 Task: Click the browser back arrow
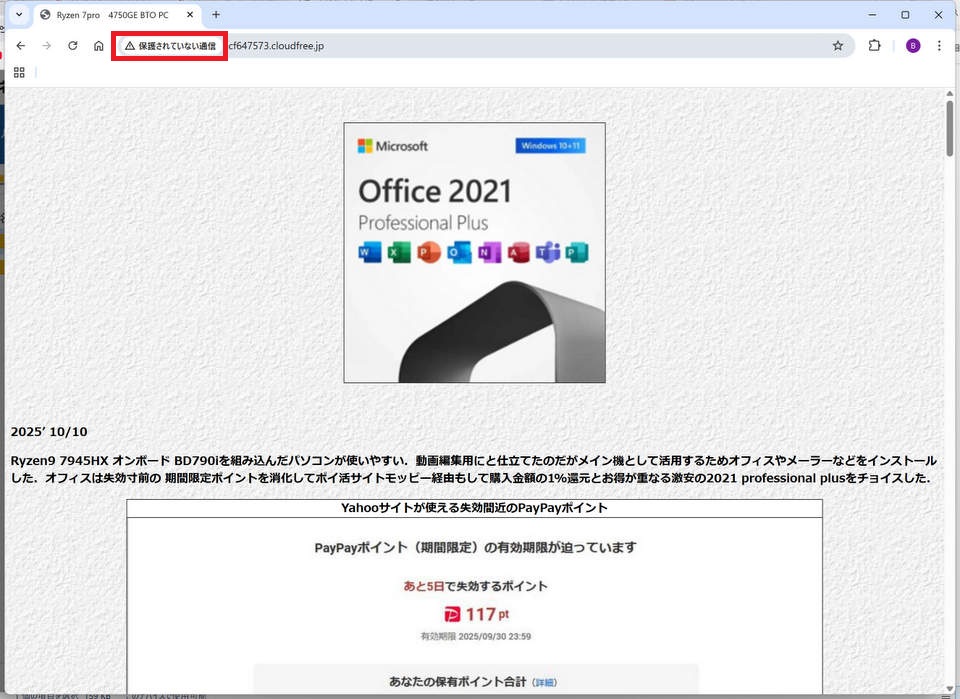(x=20, y=46)
